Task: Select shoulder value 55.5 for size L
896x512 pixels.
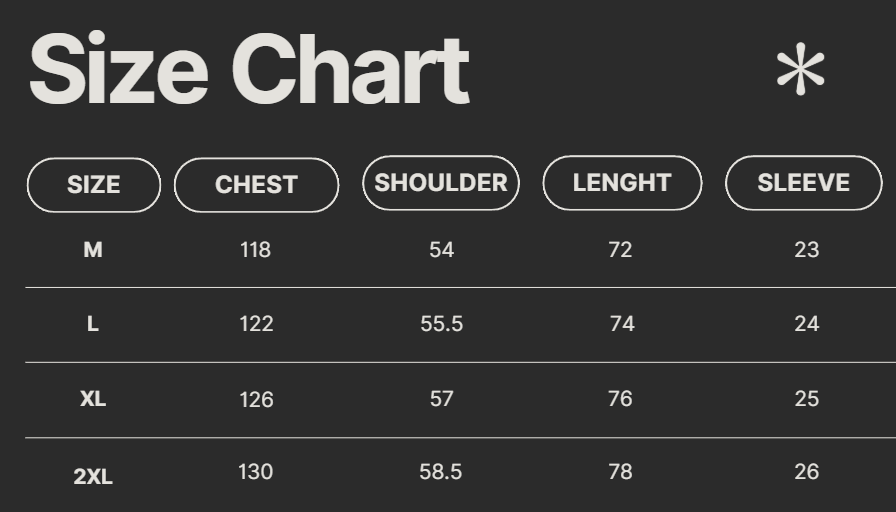Action: pyautogui.click(x=441, y=324)
